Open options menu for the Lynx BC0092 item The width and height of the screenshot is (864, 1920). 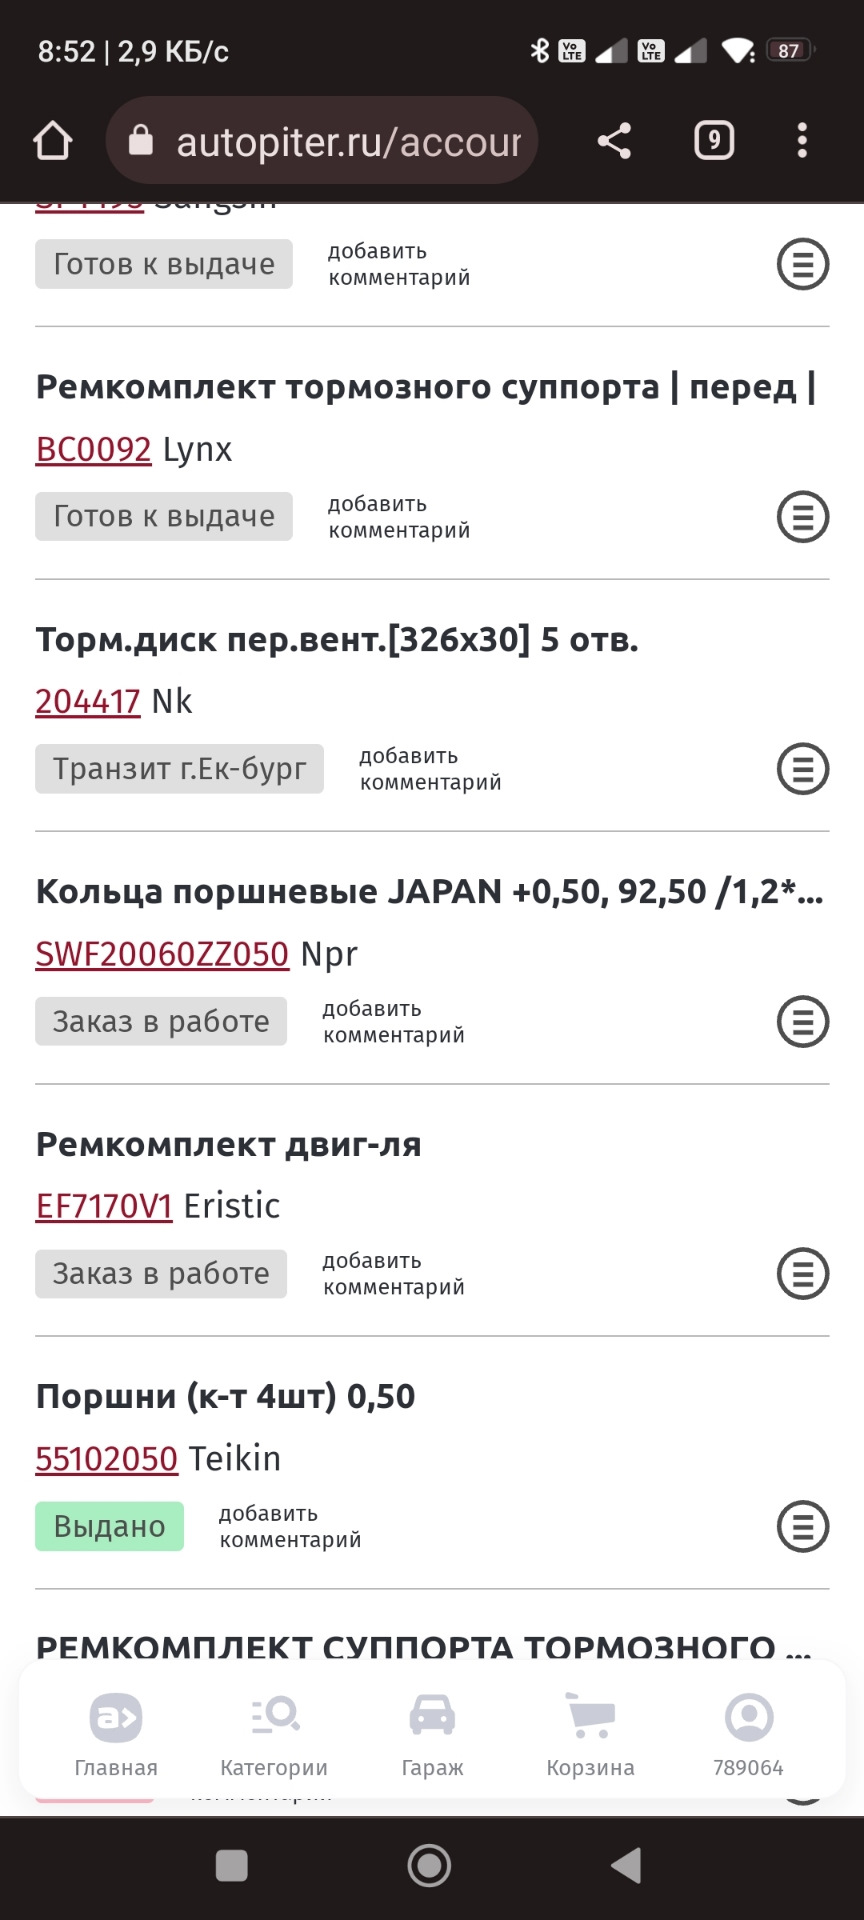click(x=803, y=517)
